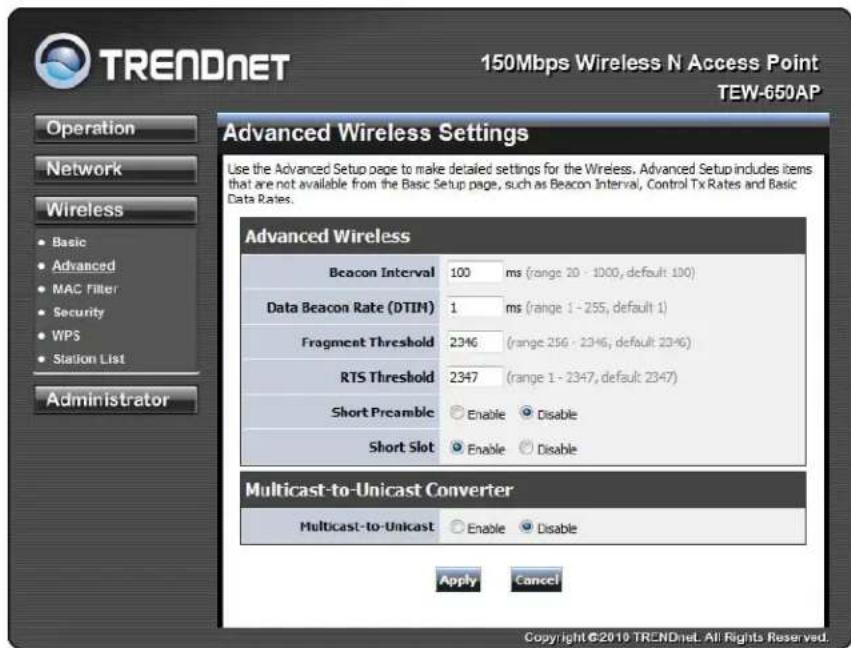Viewport: 851px width, 648px height.
Task: Open the Advanced wireless link
Action: (84, 265)
